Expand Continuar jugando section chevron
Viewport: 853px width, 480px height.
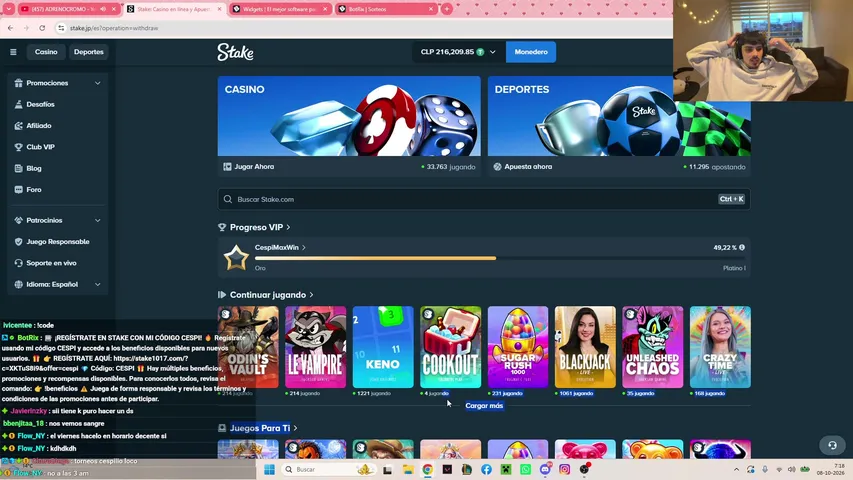311,295
